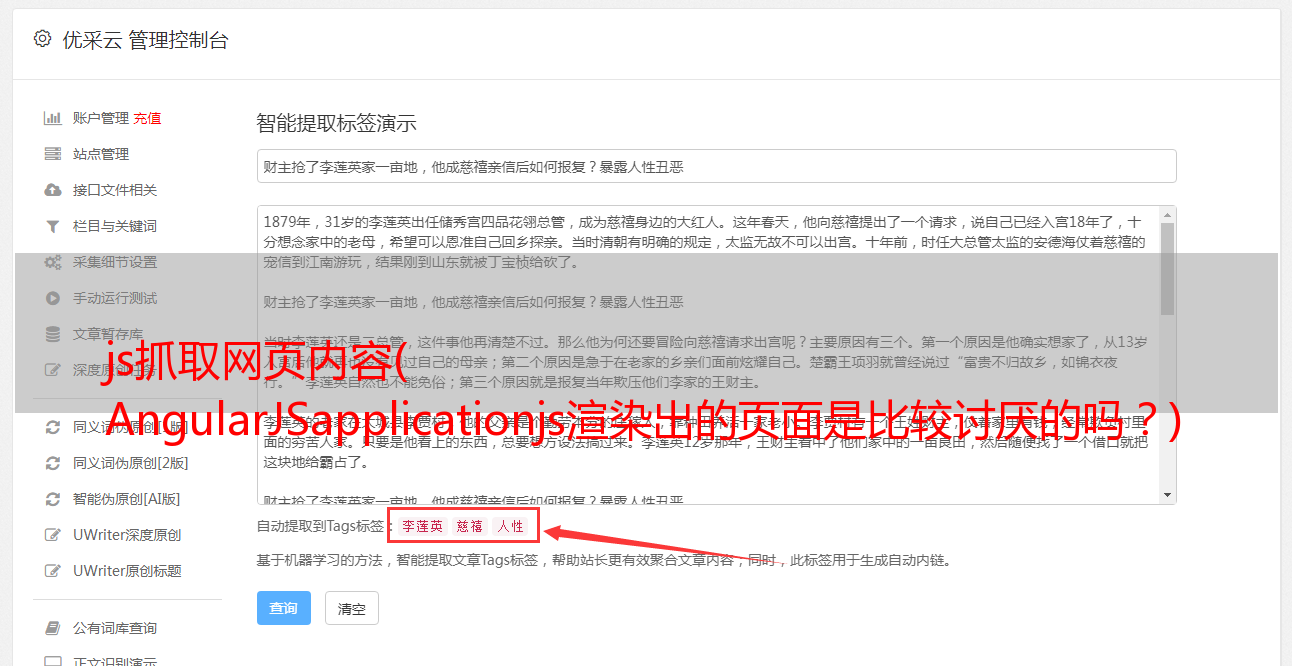Click the textarea scrollbar up arrow
1292x666 pixels.
[1168, 215]
